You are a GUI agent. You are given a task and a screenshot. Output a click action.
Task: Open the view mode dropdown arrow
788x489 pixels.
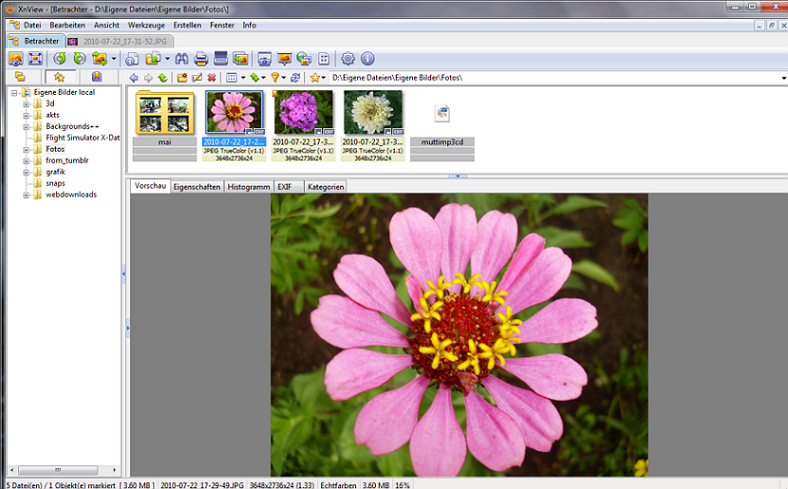243,78
